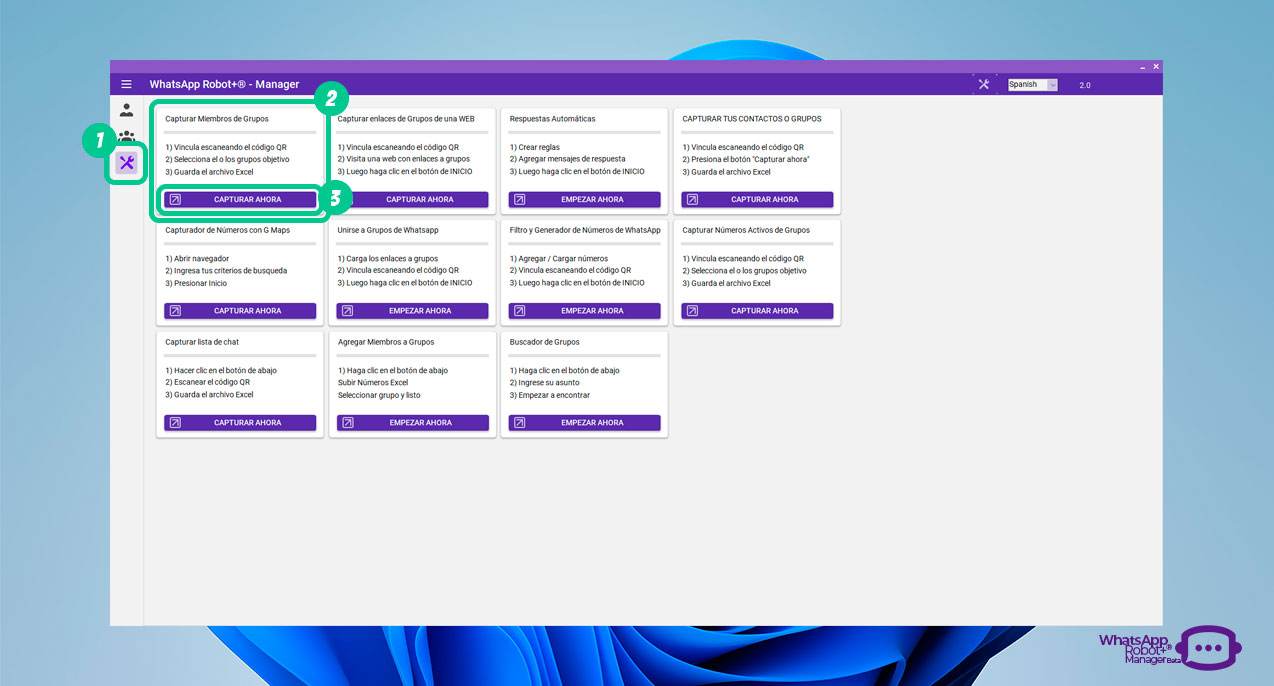This screenshot has height=686, width=1274.
Task: Start Buscador de Grupos with EMPEZAR AHORA
Action: (x=585, y=422)
